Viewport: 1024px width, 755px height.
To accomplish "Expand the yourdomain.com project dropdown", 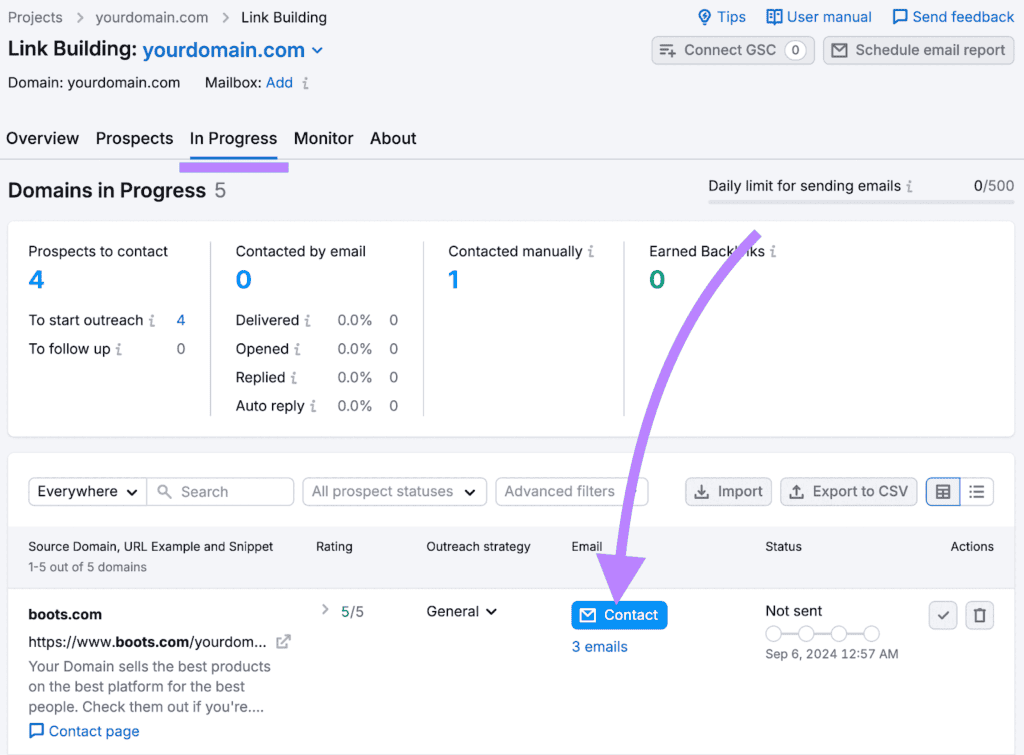I will coord(318,50).
